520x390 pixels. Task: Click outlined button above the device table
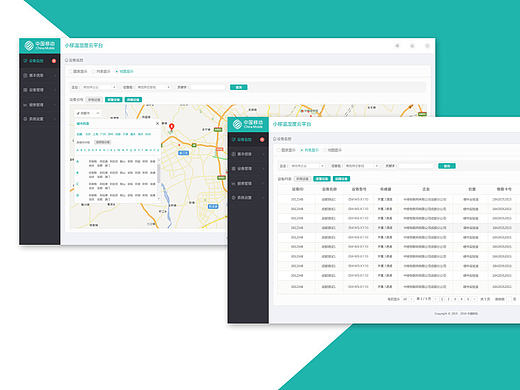tap(302, 179)
